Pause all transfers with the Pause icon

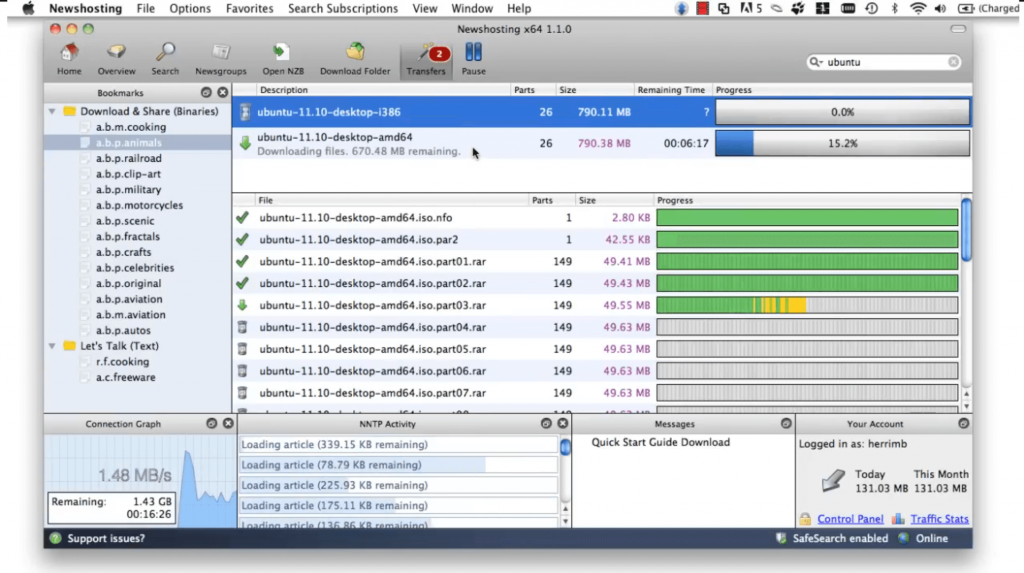473,53
